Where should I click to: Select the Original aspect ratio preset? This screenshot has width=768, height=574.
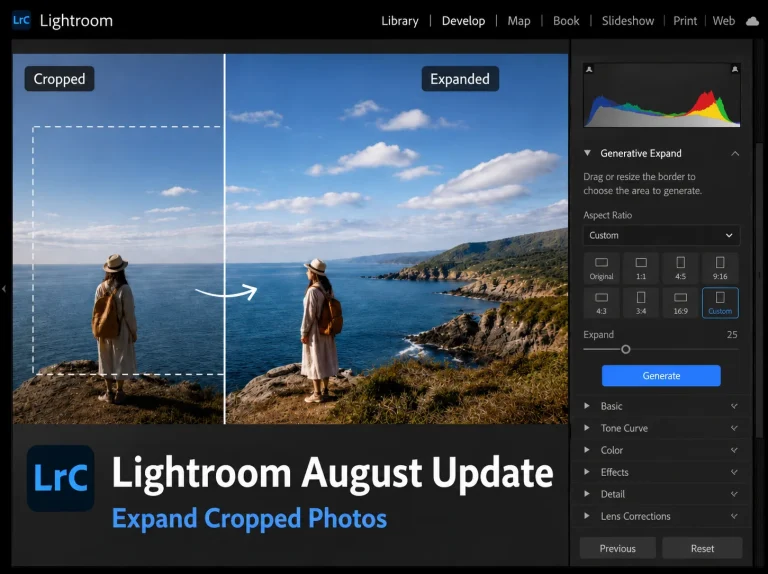click(x=601, y=268)
